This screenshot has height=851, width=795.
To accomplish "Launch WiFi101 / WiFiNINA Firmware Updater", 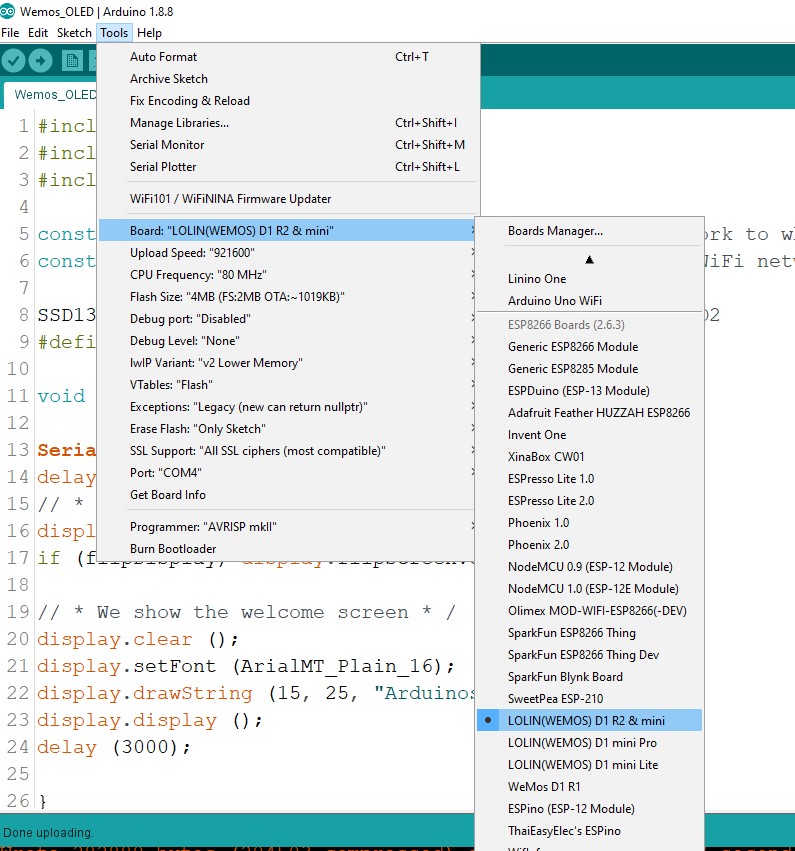I will 288,199.
